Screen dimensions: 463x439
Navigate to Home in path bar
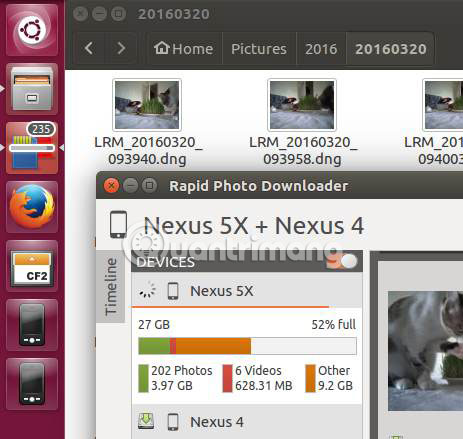point(184,48)
